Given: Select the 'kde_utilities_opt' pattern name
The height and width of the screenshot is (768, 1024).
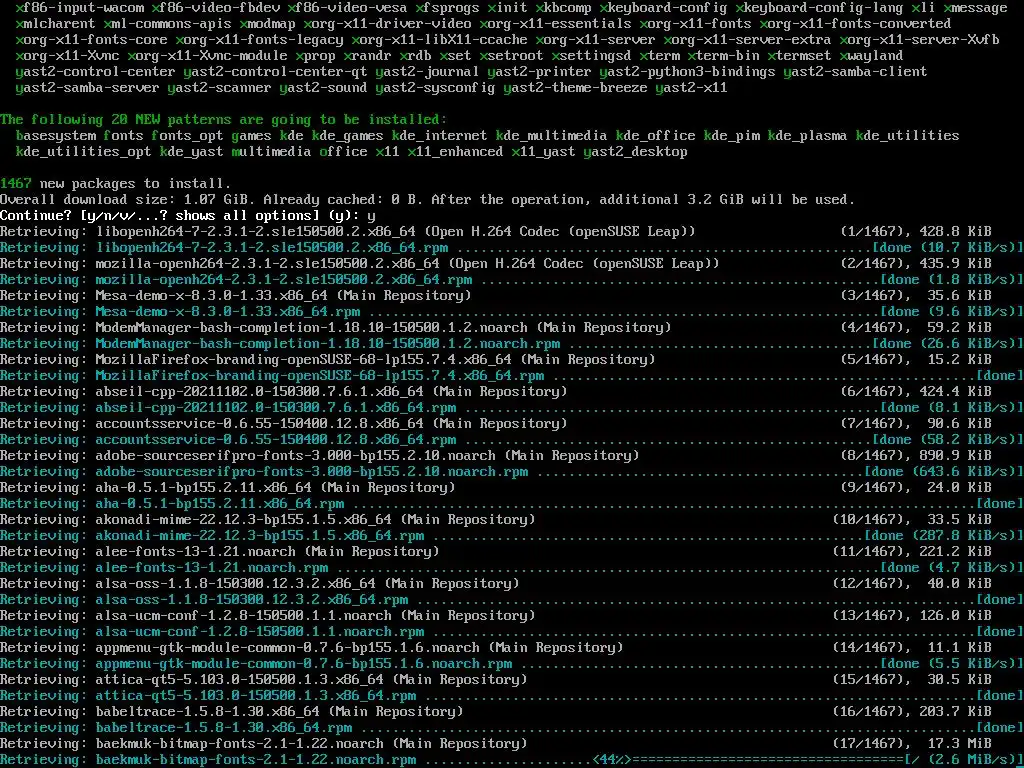Looking at the screenshot, I should point(84,152).
